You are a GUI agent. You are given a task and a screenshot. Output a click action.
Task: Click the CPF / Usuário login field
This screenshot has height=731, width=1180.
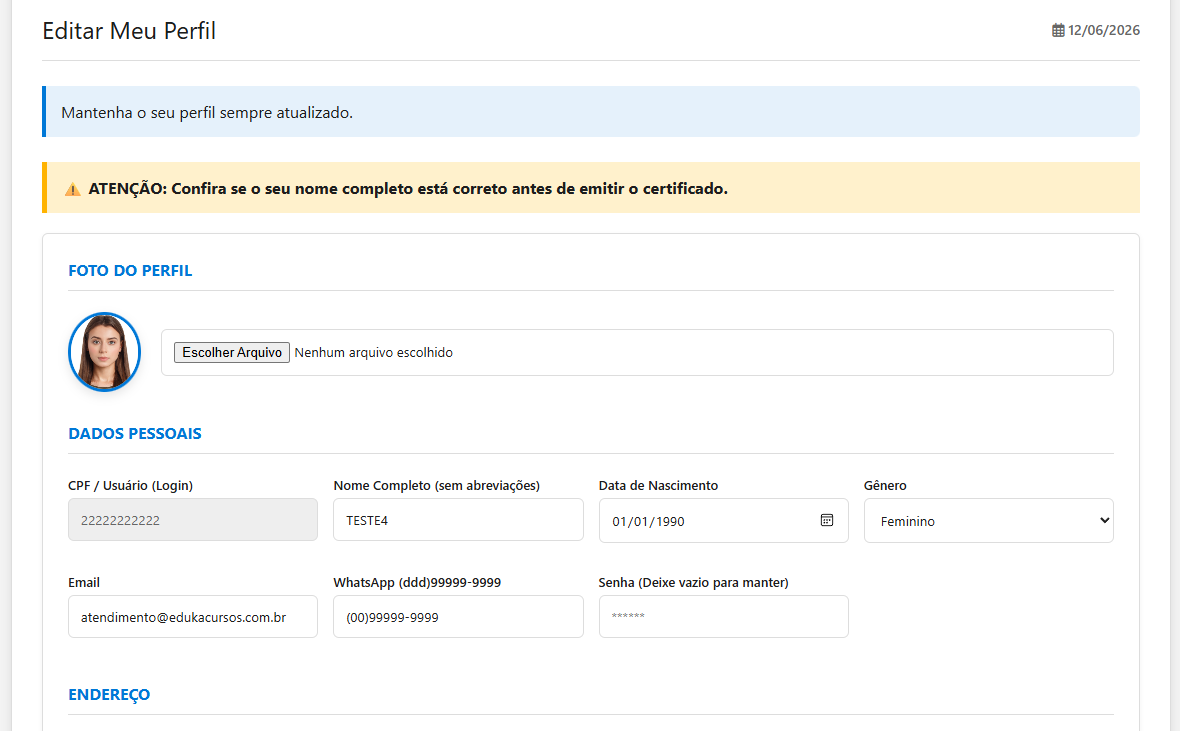tap(193, 519)
